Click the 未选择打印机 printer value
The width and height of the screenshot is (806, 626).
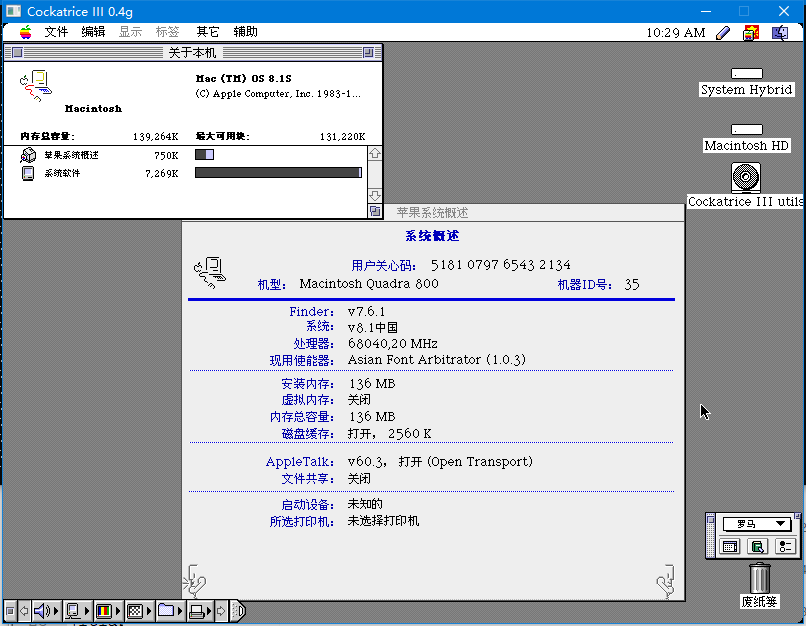pos(383,521)
